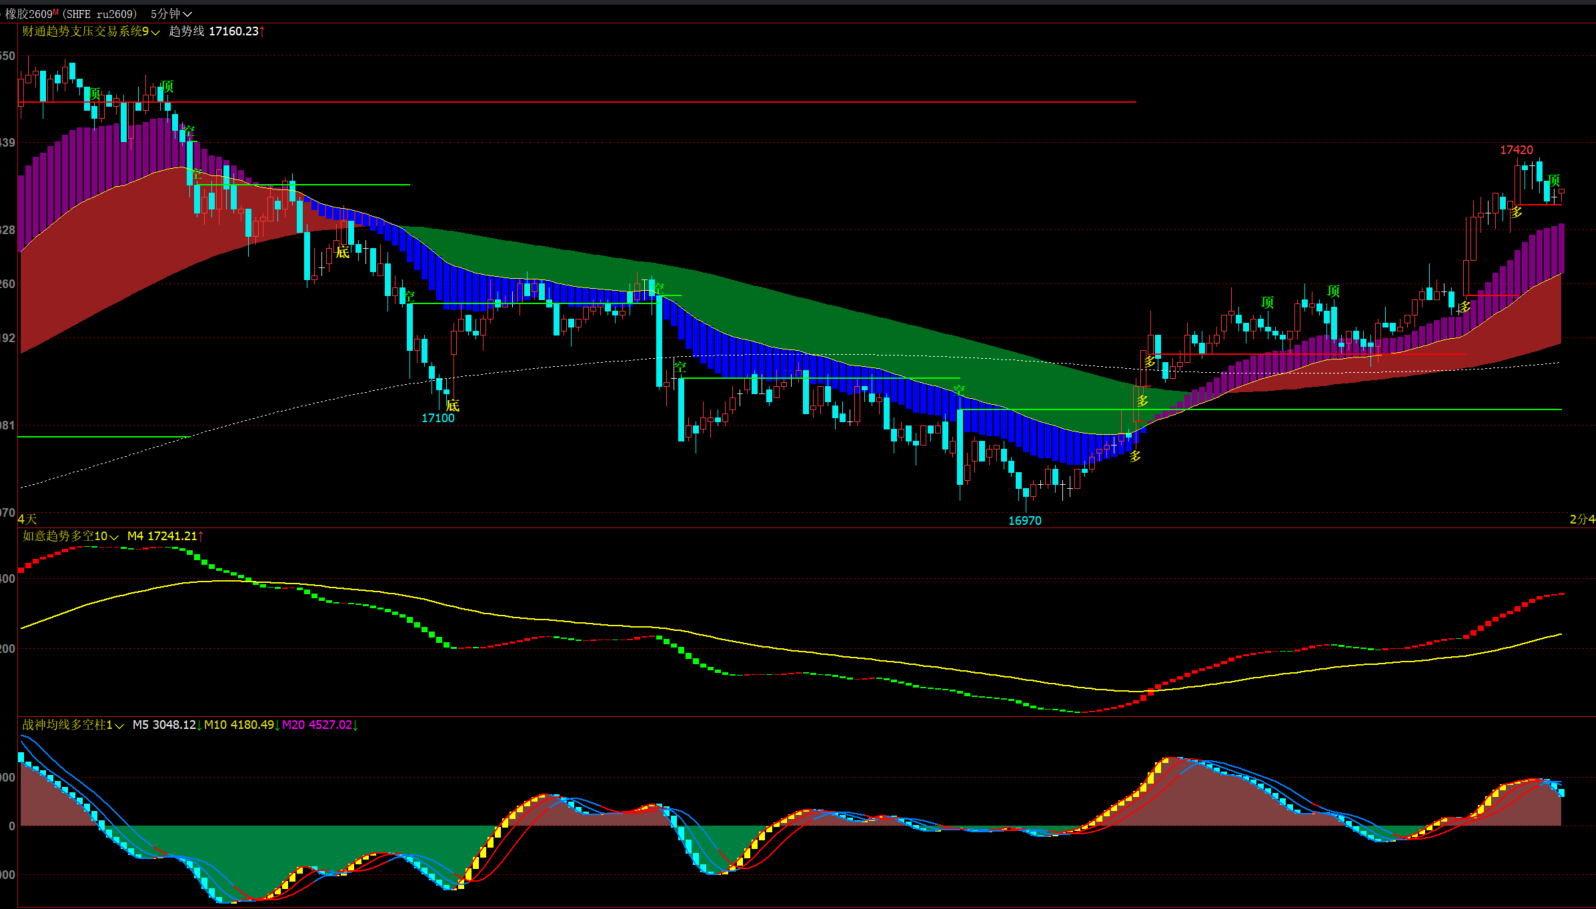Click the 橡胶2609 contract name
This screenshot has height=909, width=1596.
pos(28,14)
